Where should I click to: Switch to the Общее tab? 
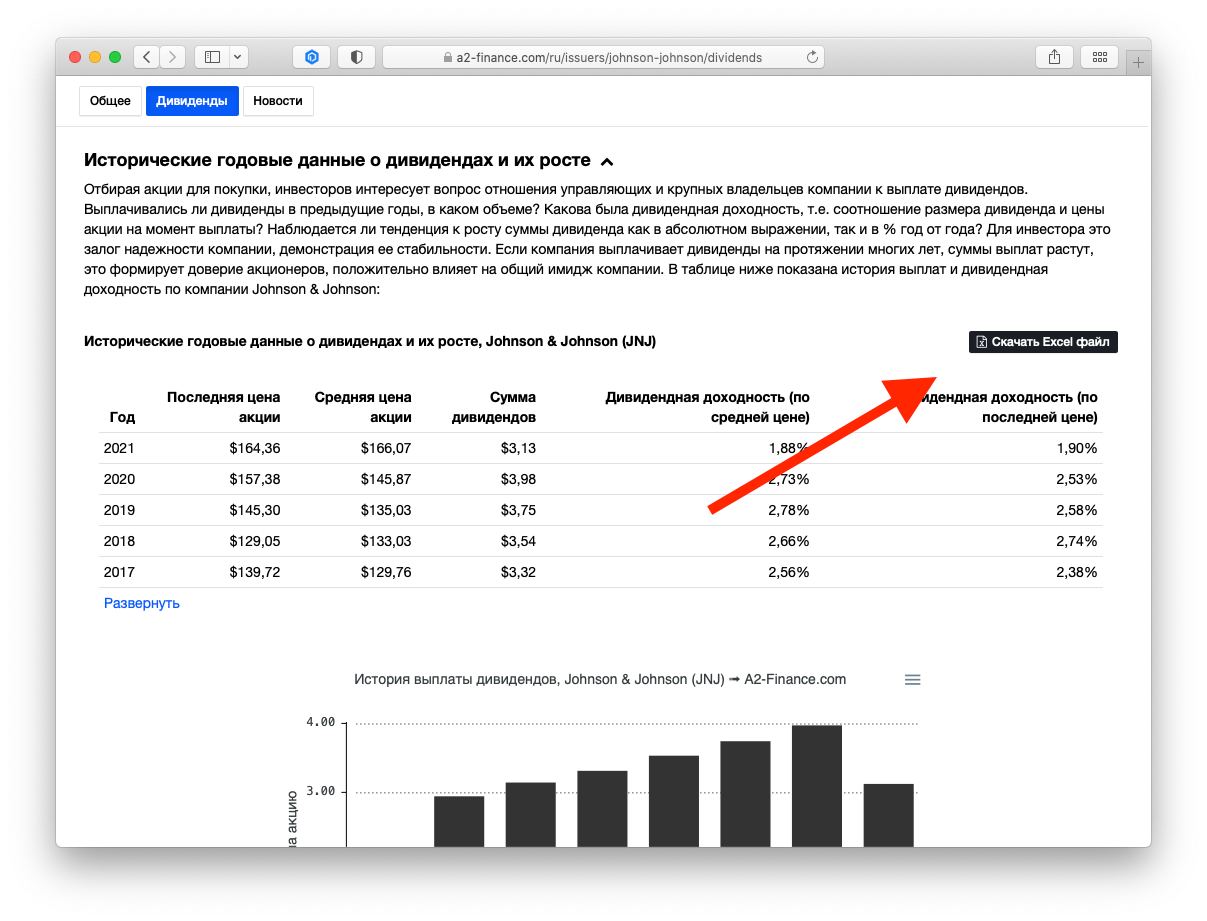pyautogui.click(x=110, y=101)
